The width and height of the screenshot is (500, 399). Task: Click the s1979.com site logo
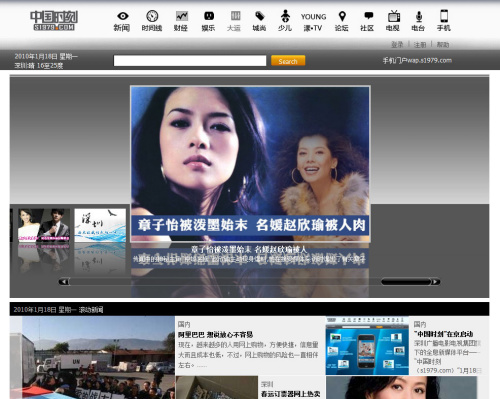(54, 21)
